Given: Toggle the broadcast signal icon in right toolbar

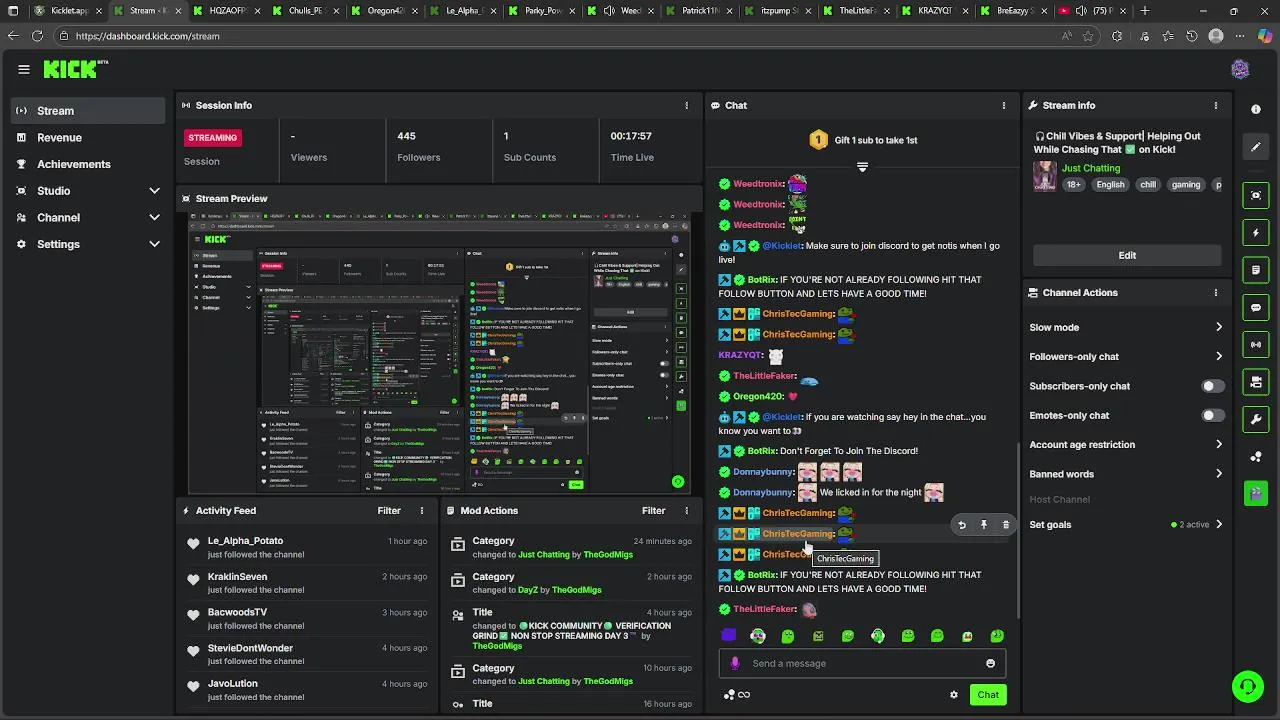Looking at the screenshot, I should 1256,345.
